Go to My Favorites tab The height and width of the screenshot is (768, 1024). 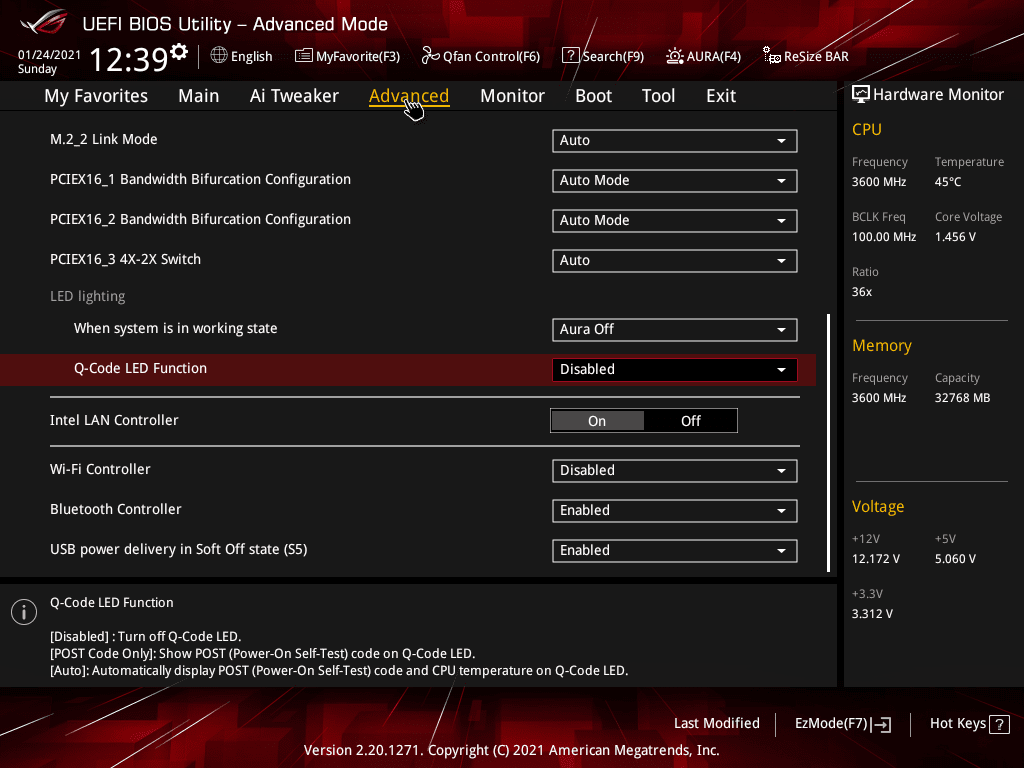coord(96,96)
